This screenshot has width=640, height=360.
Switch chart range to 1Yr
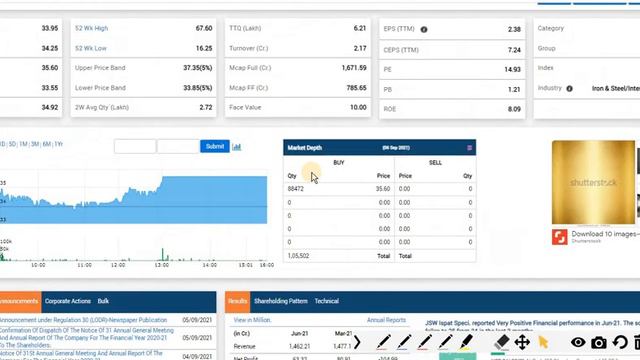pos(58,144)
